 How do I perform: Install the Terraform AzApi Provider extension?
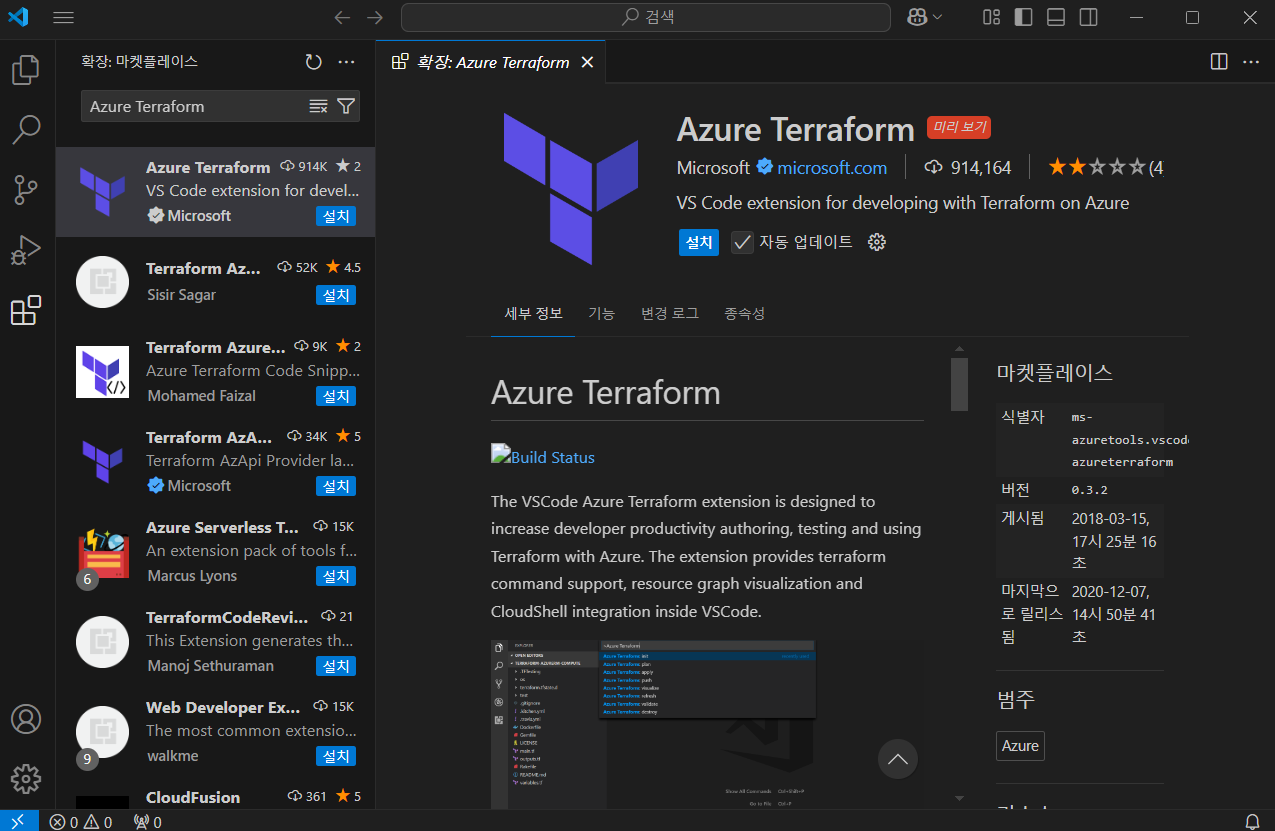click(336, 486)
